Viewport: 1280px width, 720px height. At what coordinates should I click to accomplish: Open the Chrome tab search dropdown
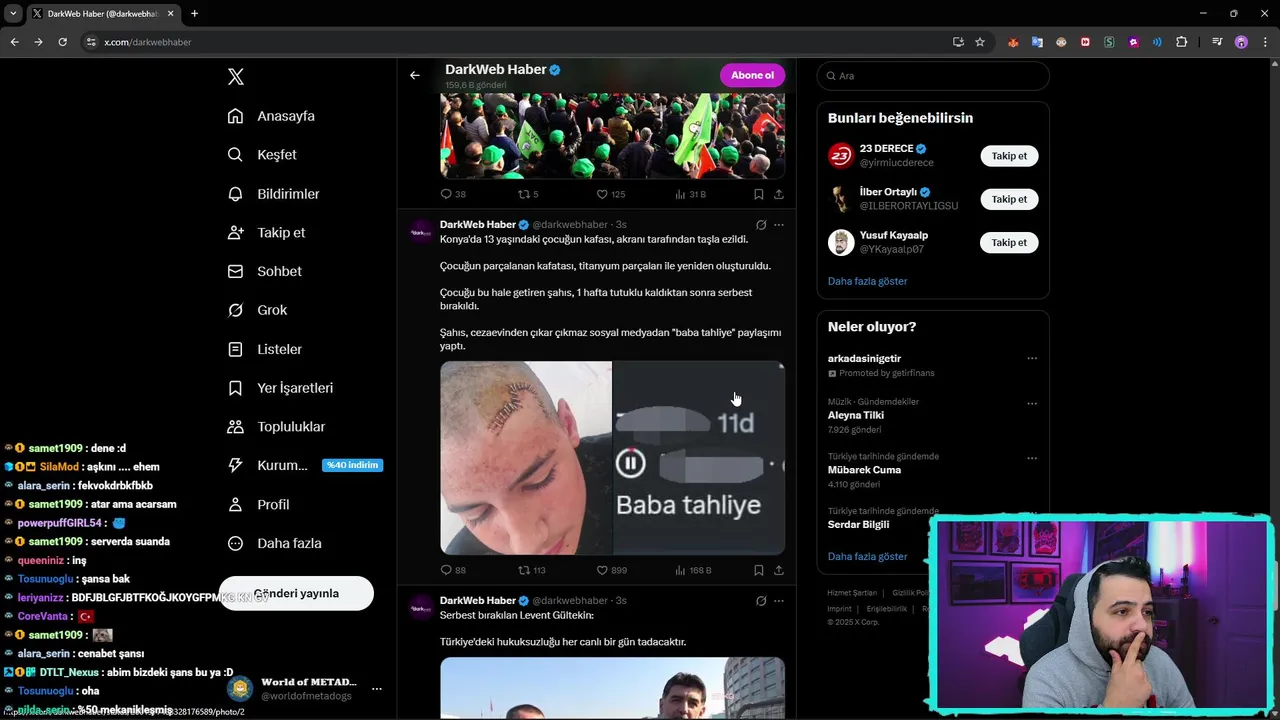point(13,14)
